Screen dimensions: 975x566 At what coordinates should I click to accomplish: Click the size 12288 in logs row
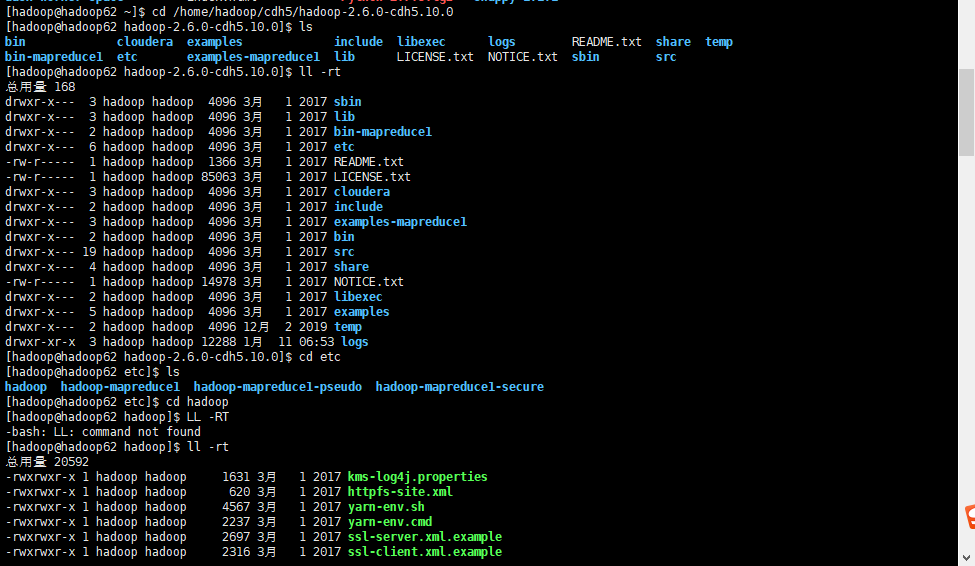pyautogui.click(x=218, y=342)
